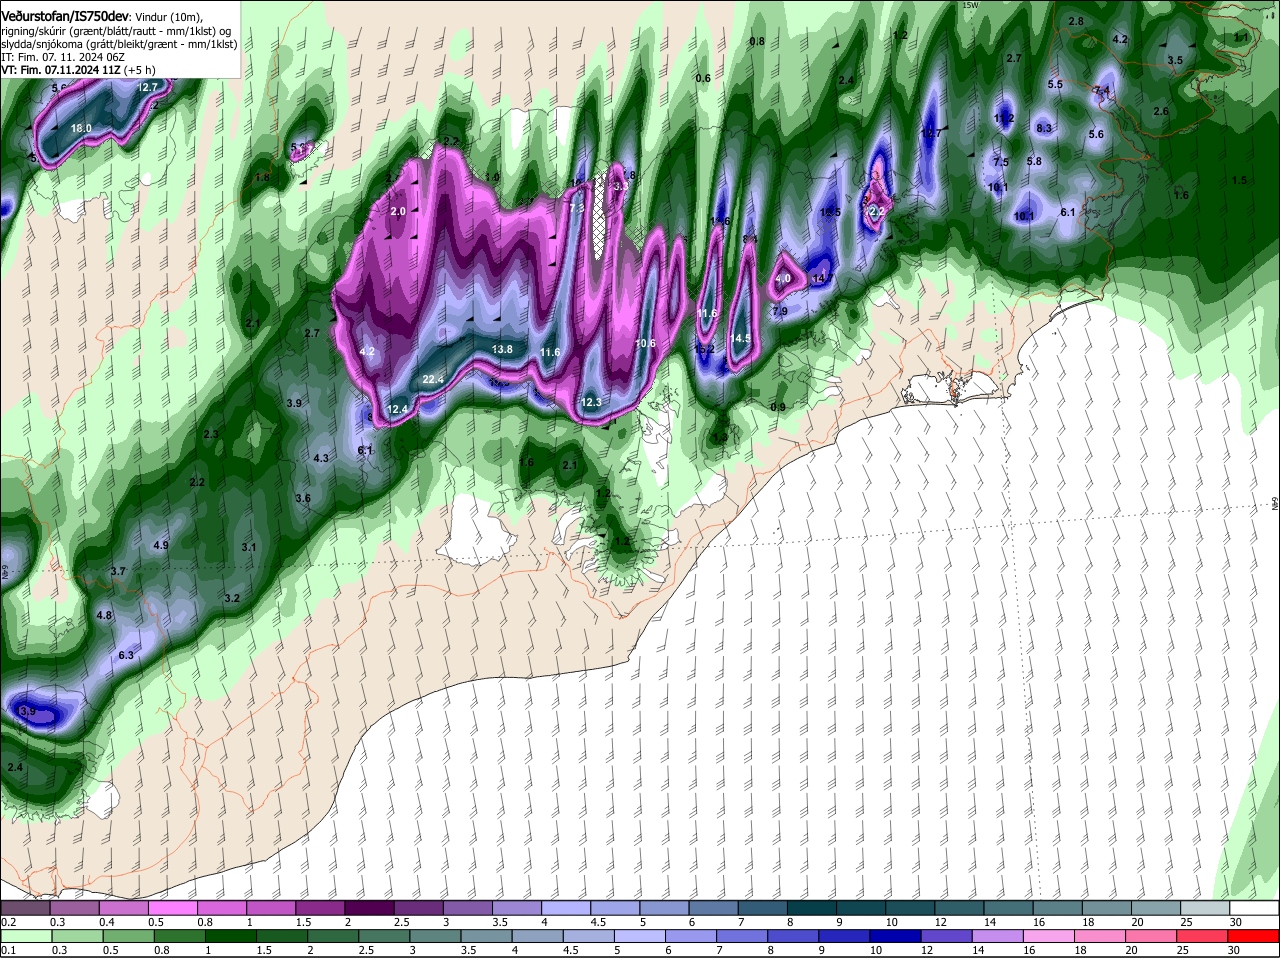Image resolution: width=1280 pixels, height=958 pixels.
Task: Click the 15W longitude label
Action: [x=969, y=5]
